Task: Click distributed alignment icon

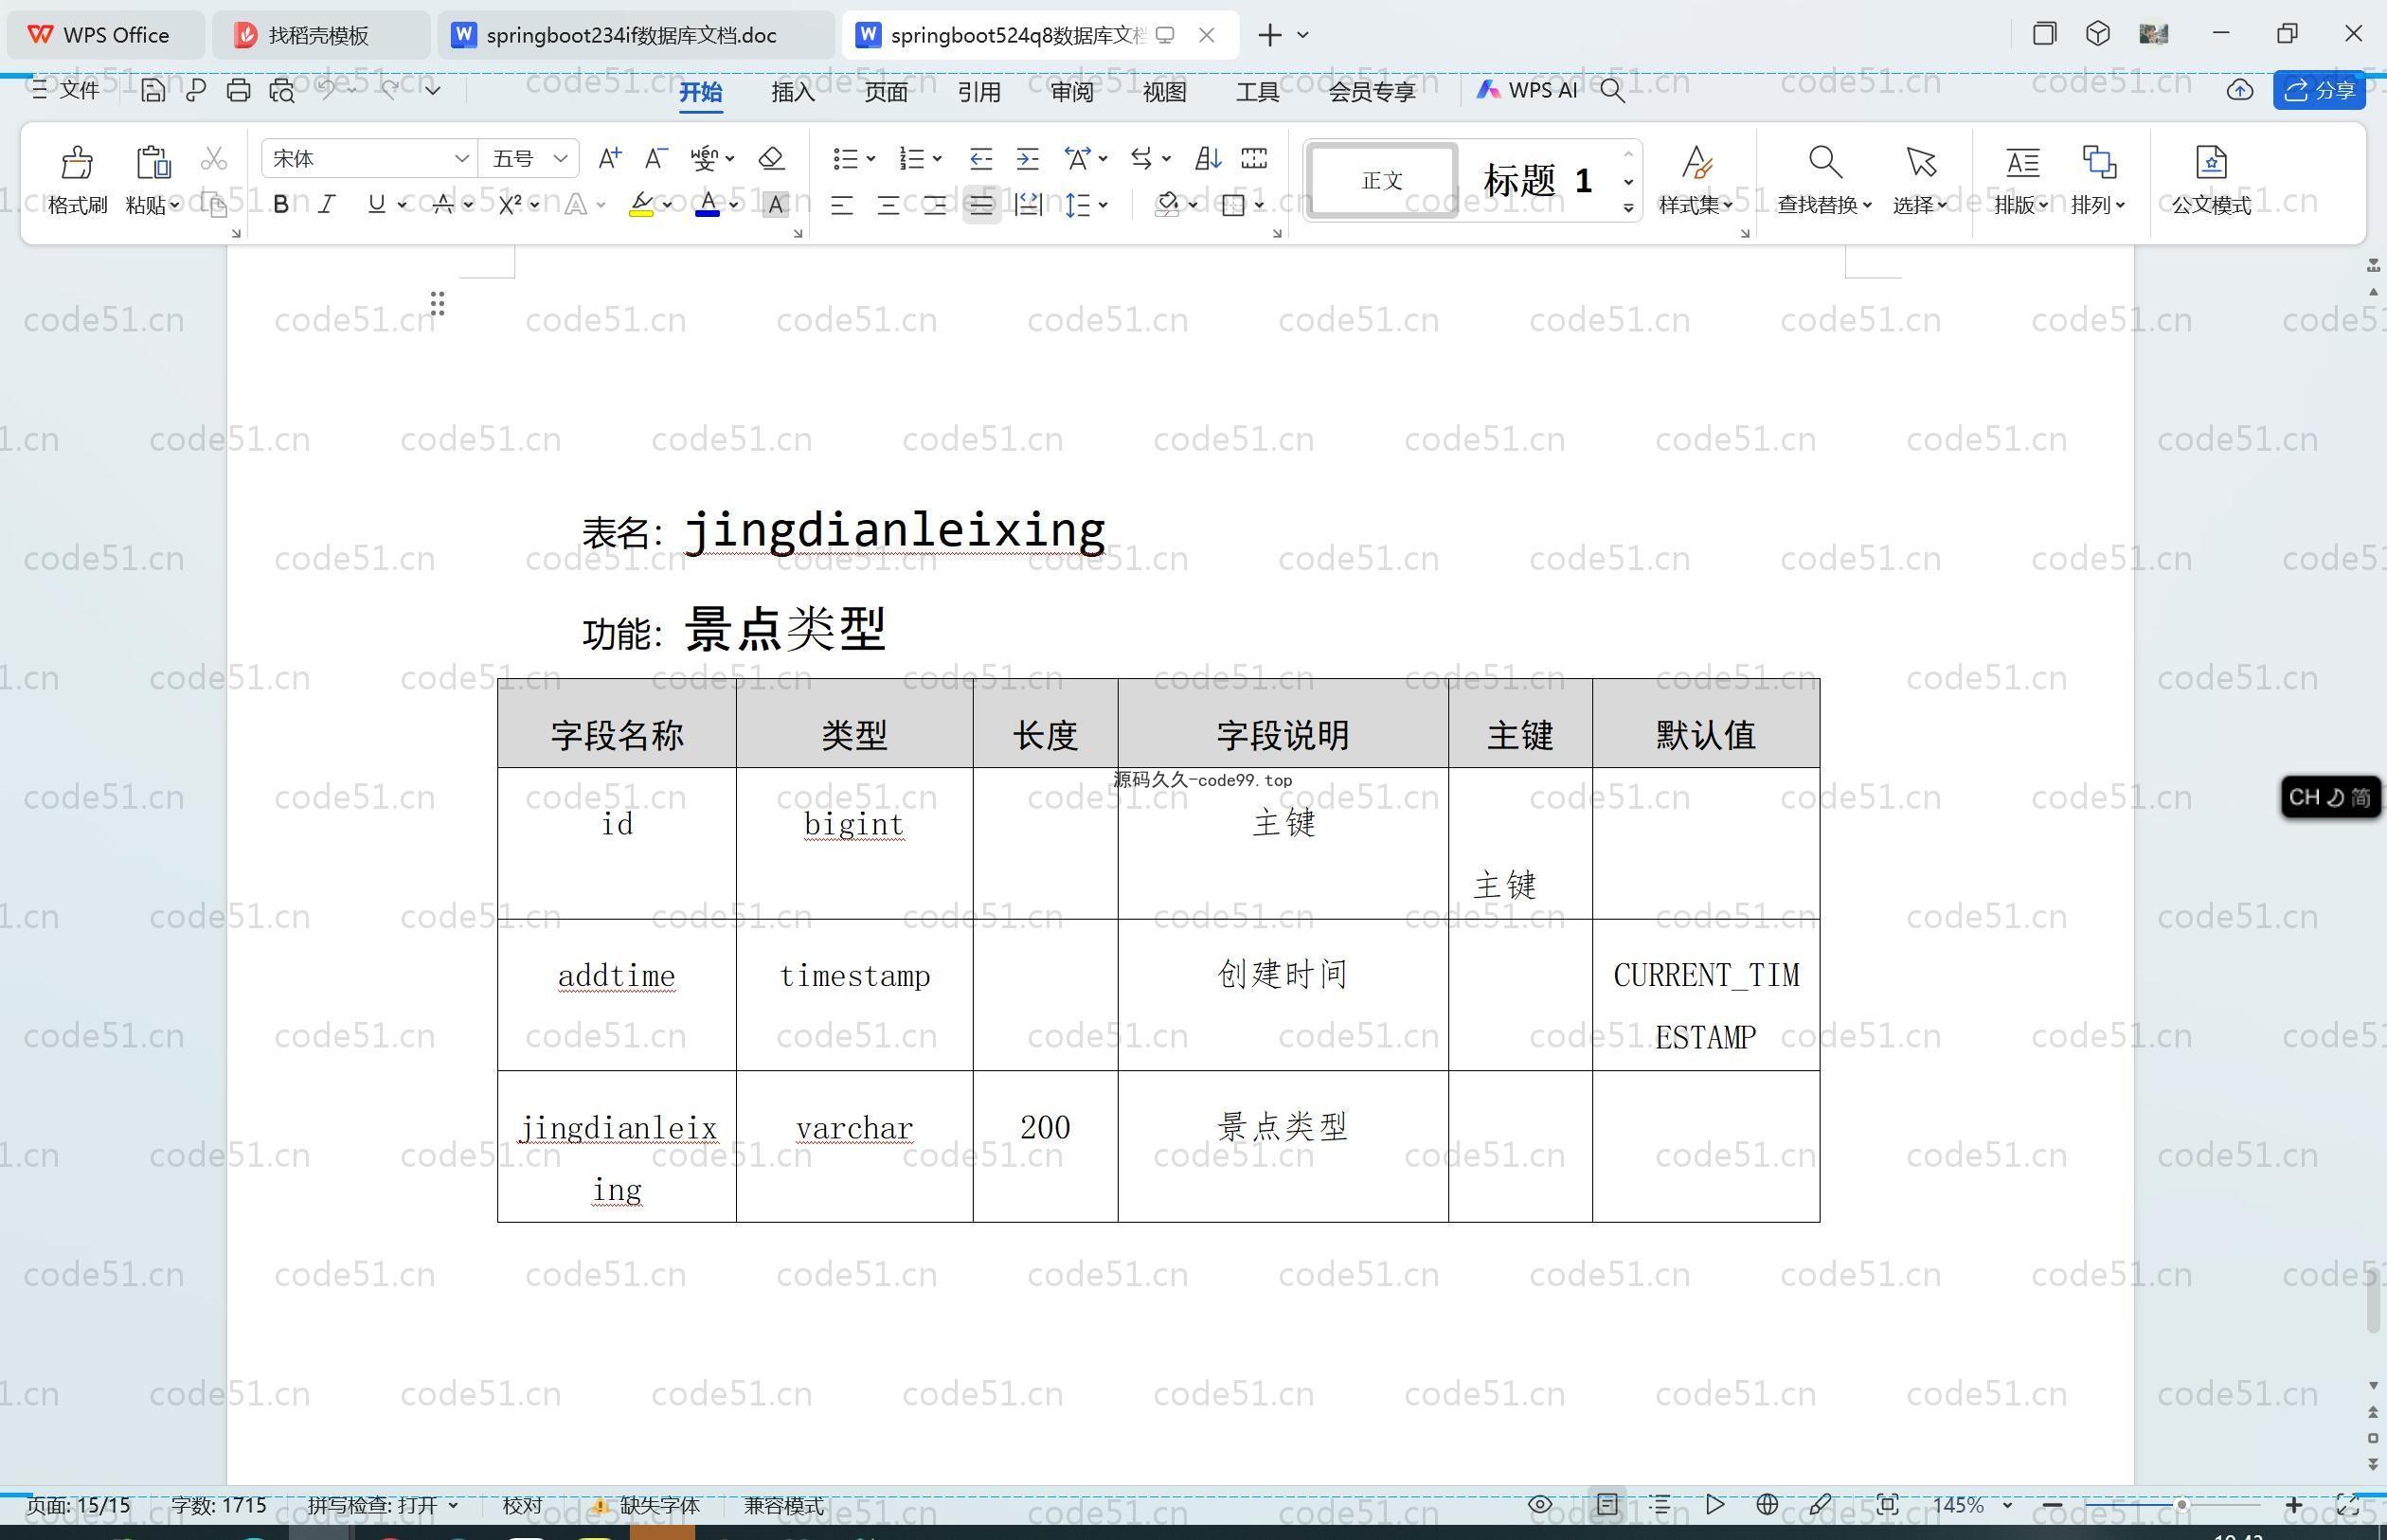Action: [x=1028, y=205]
